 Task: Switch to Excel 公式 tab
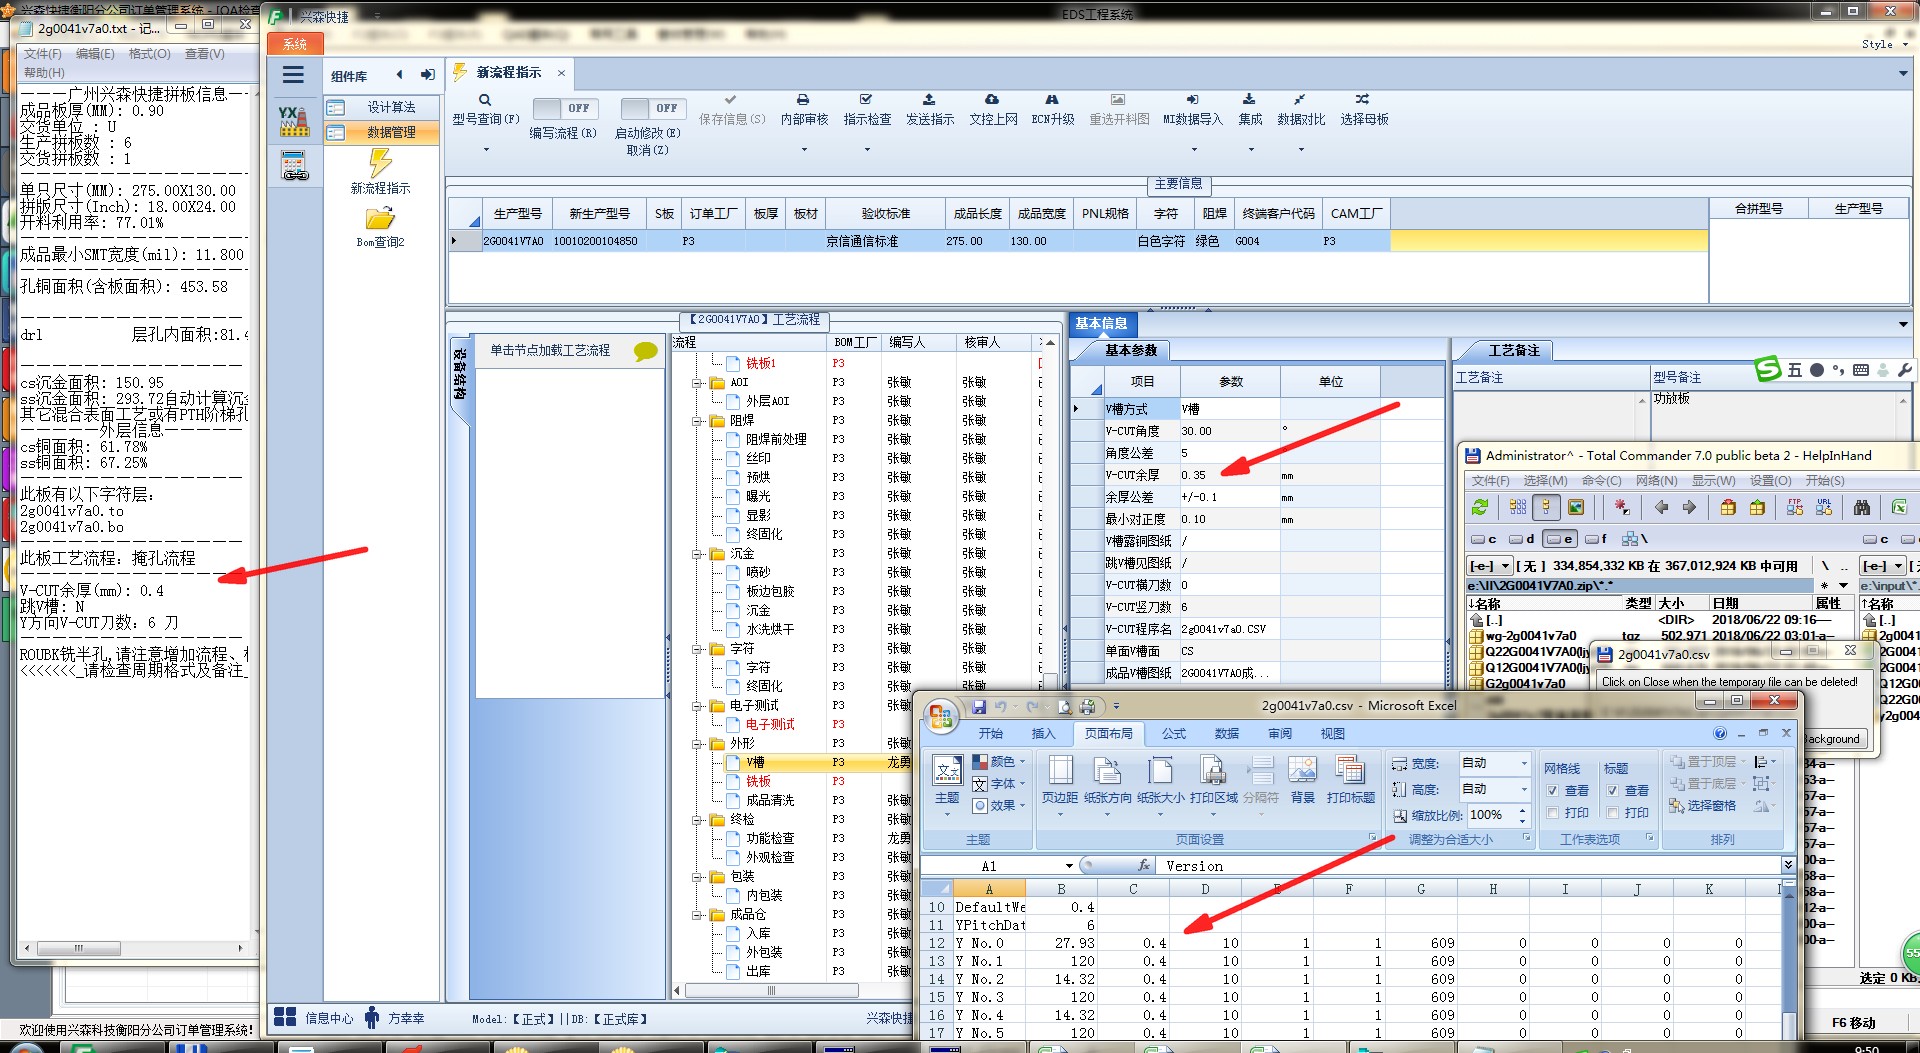(1174, 734)
